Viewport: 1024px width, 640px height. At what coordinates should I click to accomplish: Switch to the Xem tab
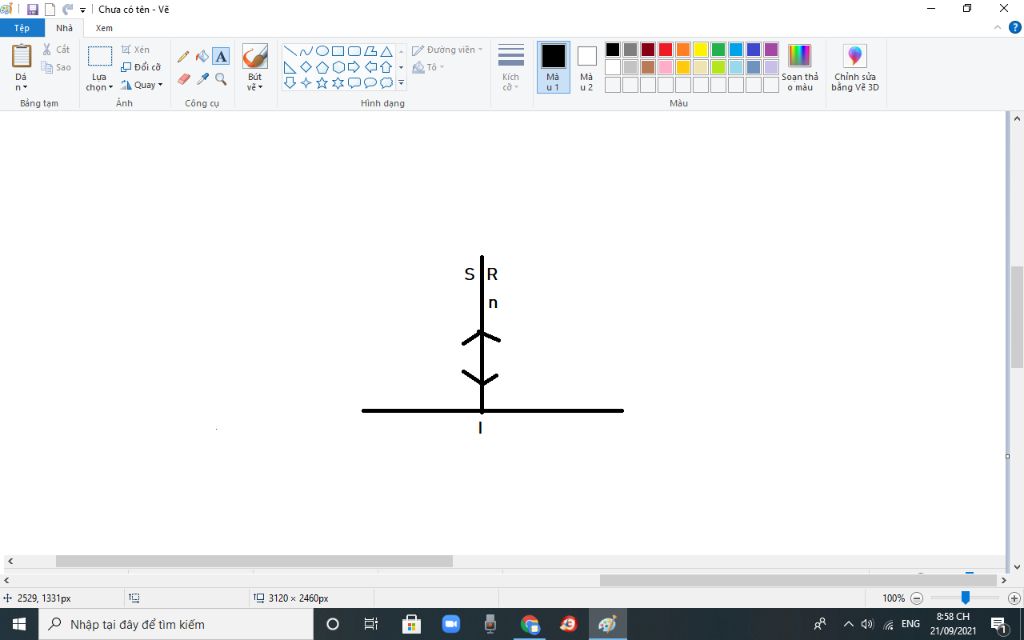pos(104,28)
